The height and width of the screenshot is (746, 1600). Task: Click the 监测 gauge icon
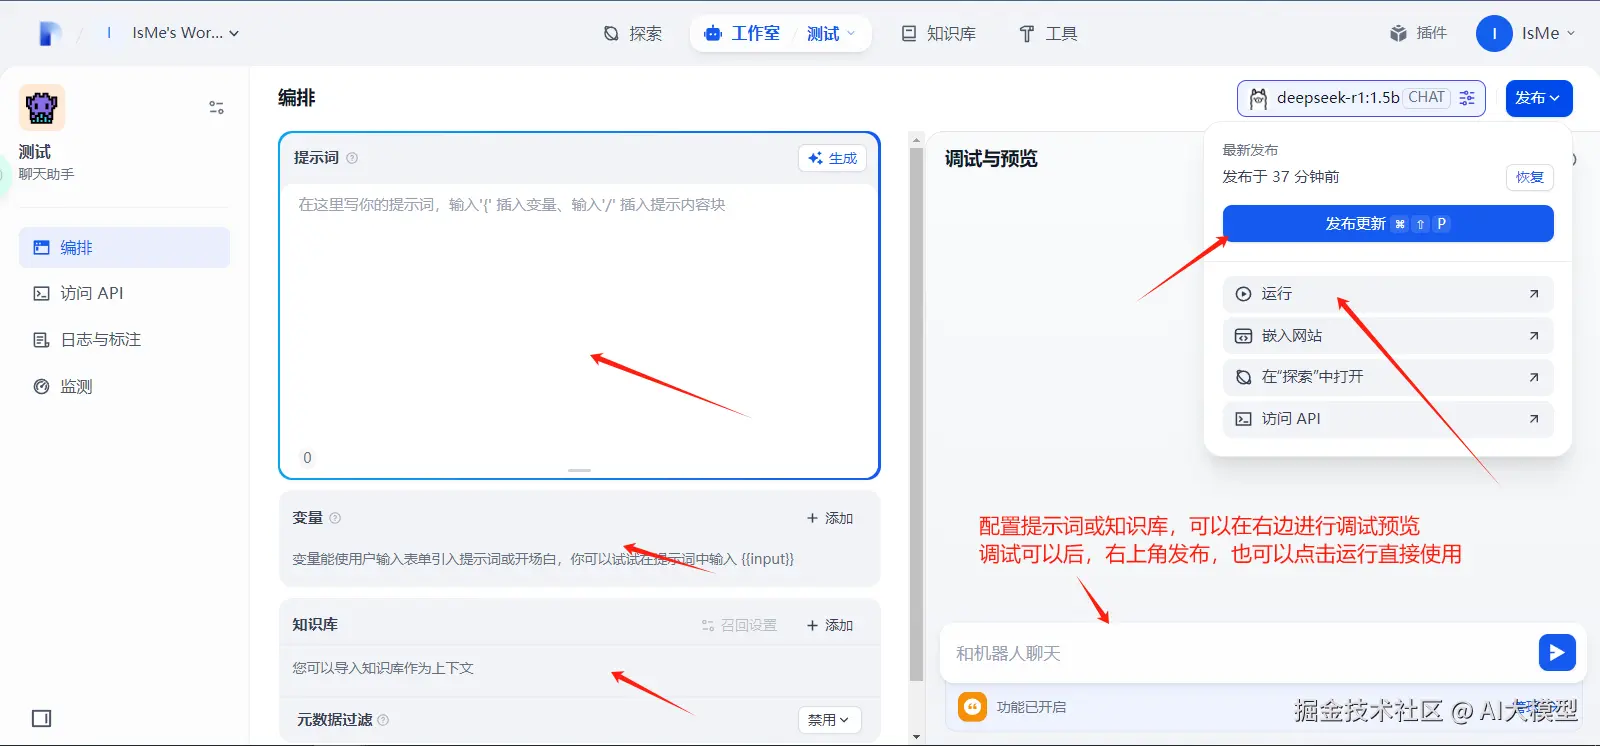coord(41,386)
